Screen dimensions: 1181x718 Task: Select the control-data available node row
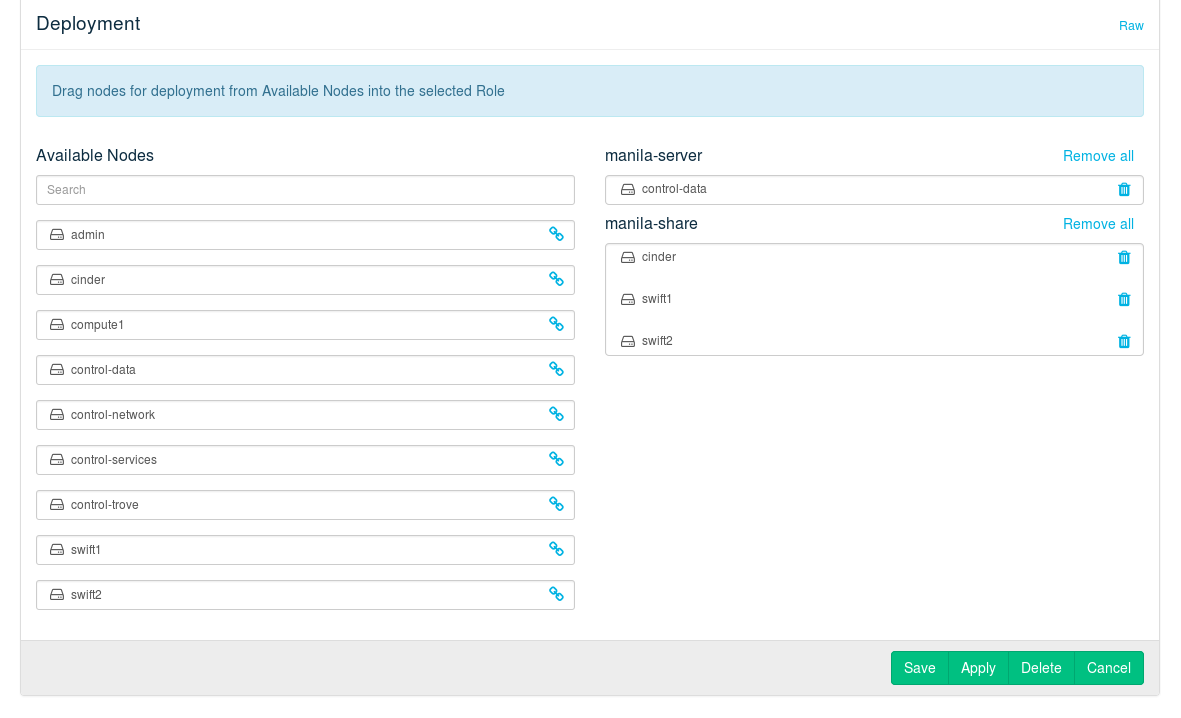click(x=290, y=370)
